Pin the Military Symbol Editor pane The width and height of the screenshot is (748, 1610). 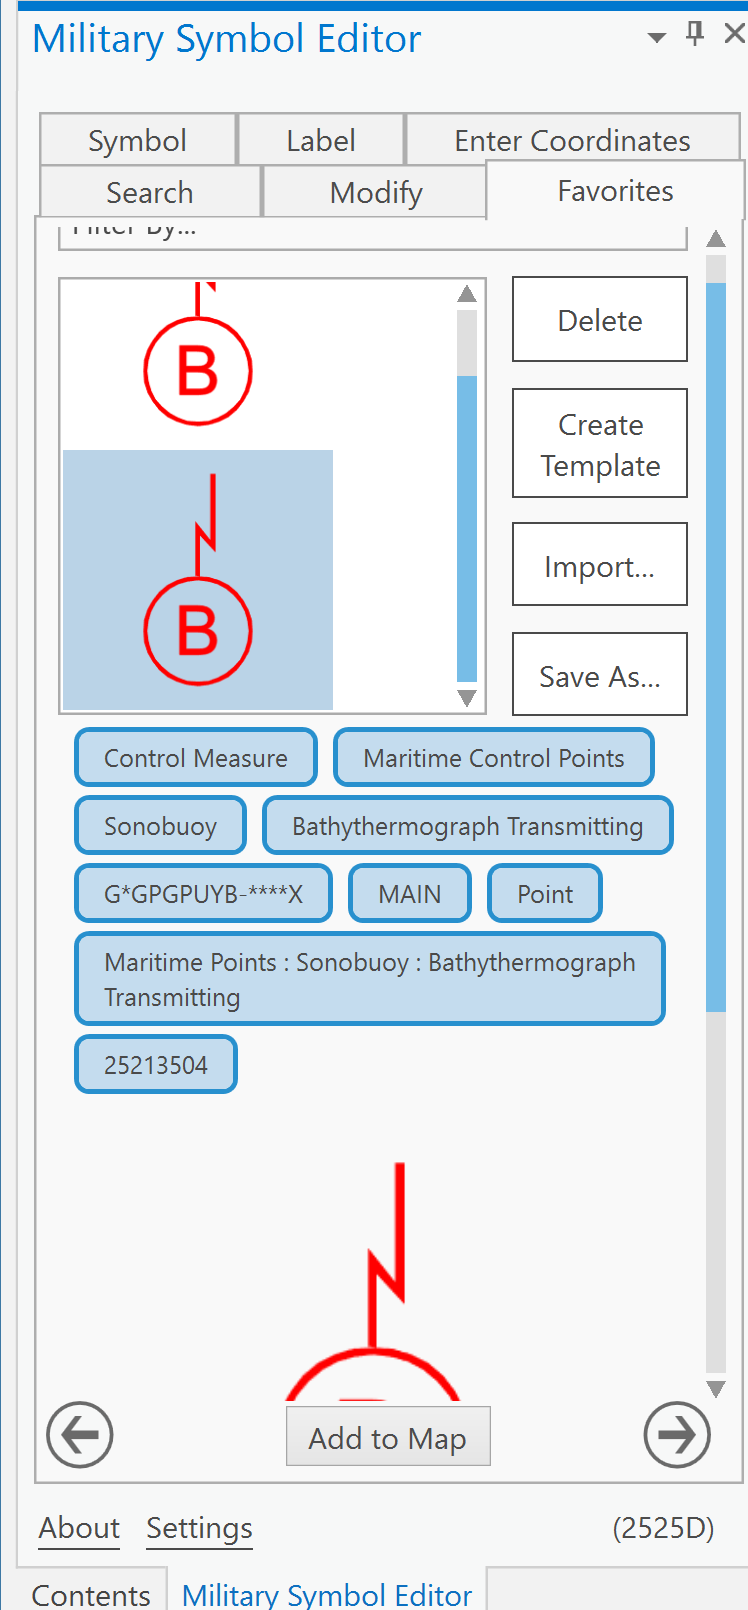695,33
